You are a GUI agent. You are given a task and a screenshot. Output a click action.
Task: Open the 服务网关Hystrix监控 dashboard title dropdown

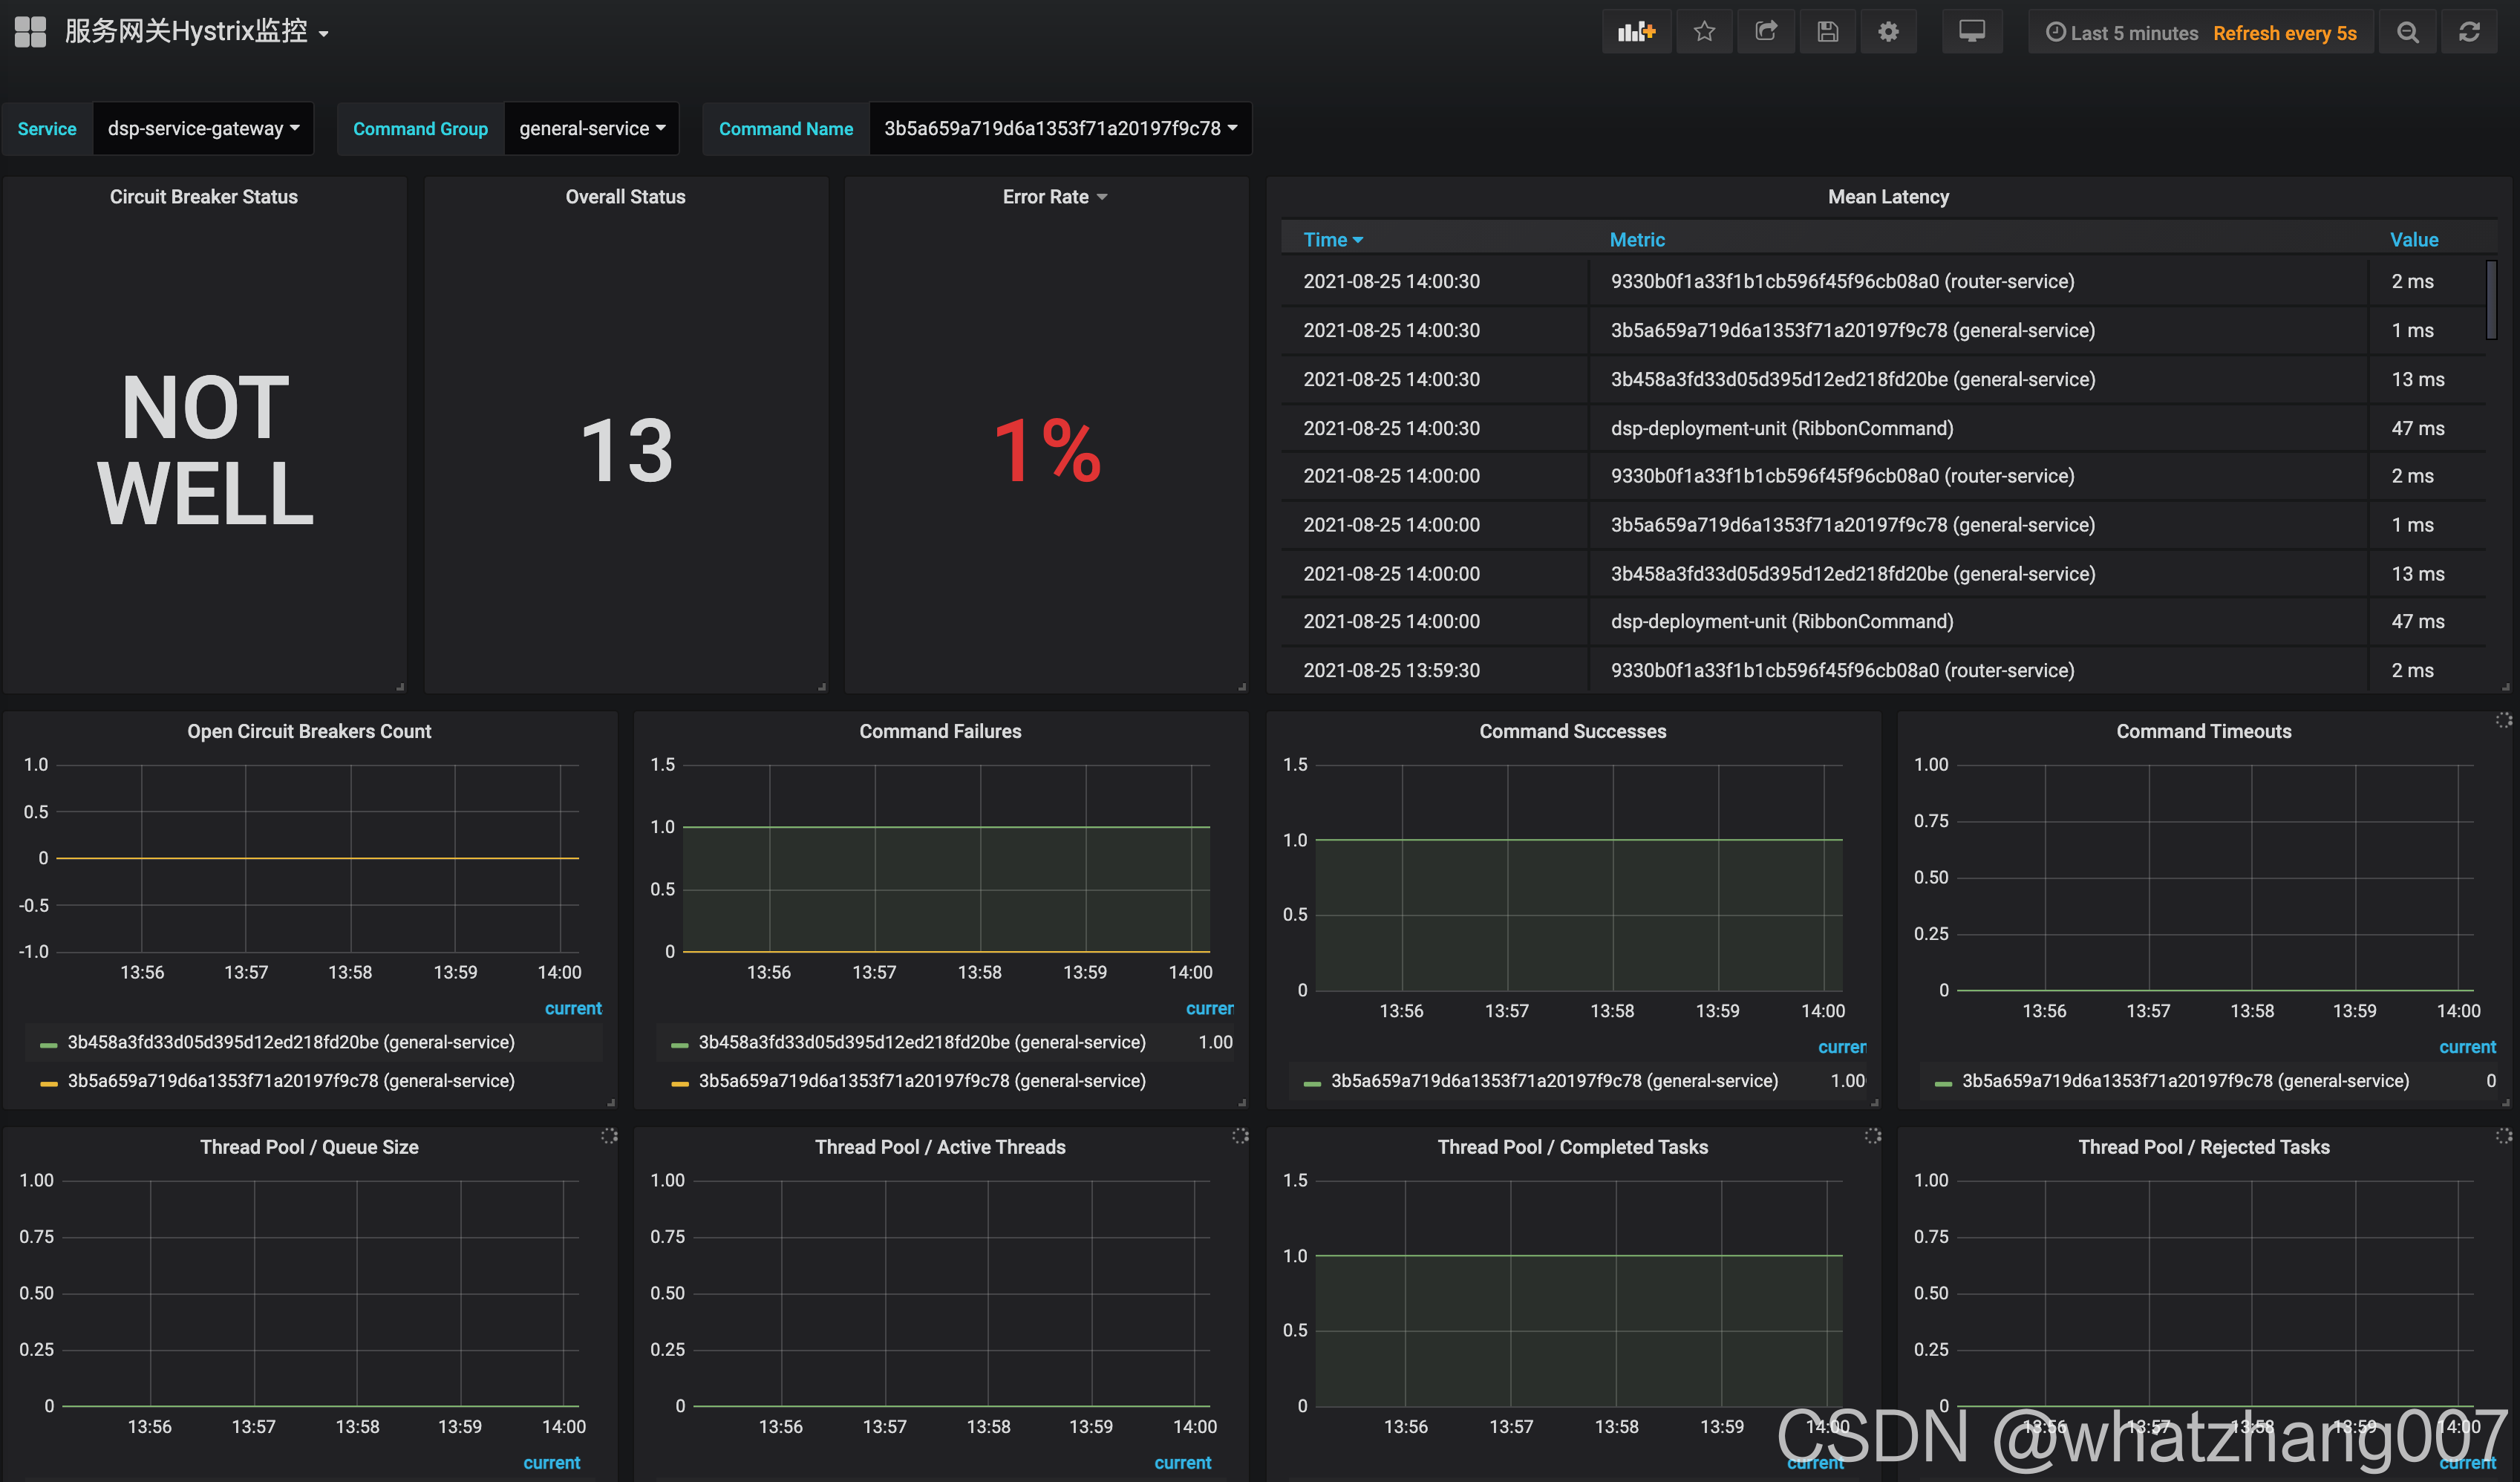(197, 32)
